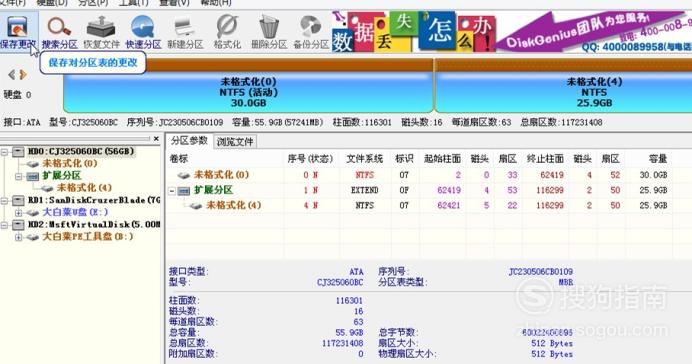Click the RD1 SanDisk disk icon in tree
Image resolution: width=692 pixels, height=364 pixels.
[x=18, y=200]
